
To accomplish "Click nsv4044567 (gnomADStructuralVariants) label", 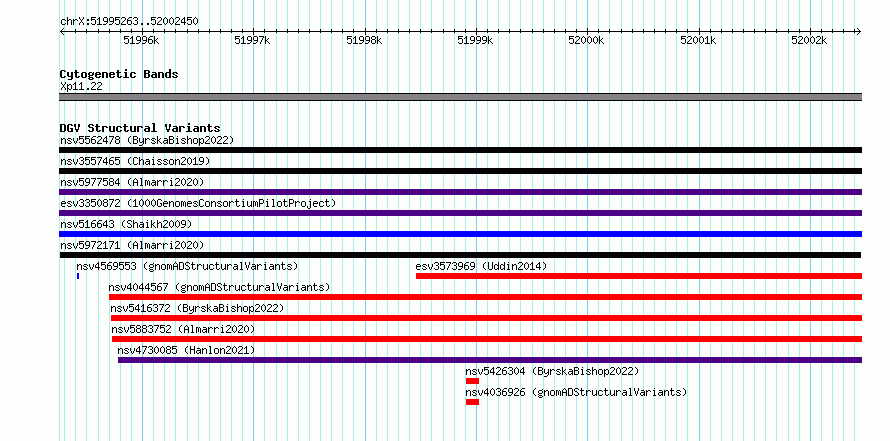I will click(219, 287).
